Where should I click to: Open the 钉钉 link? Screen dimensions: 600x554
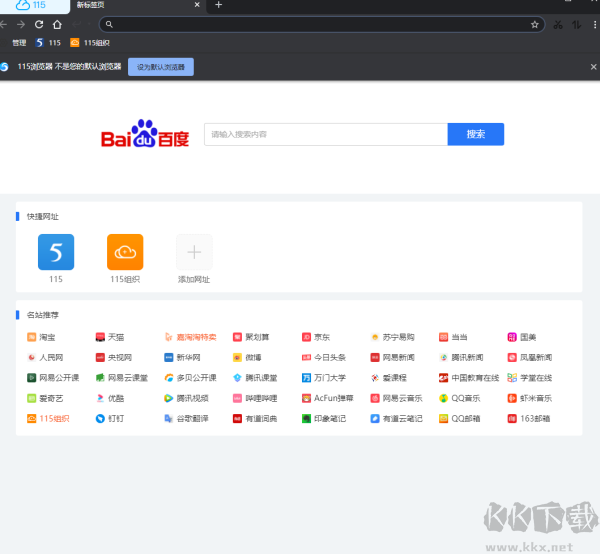point(110,419)
